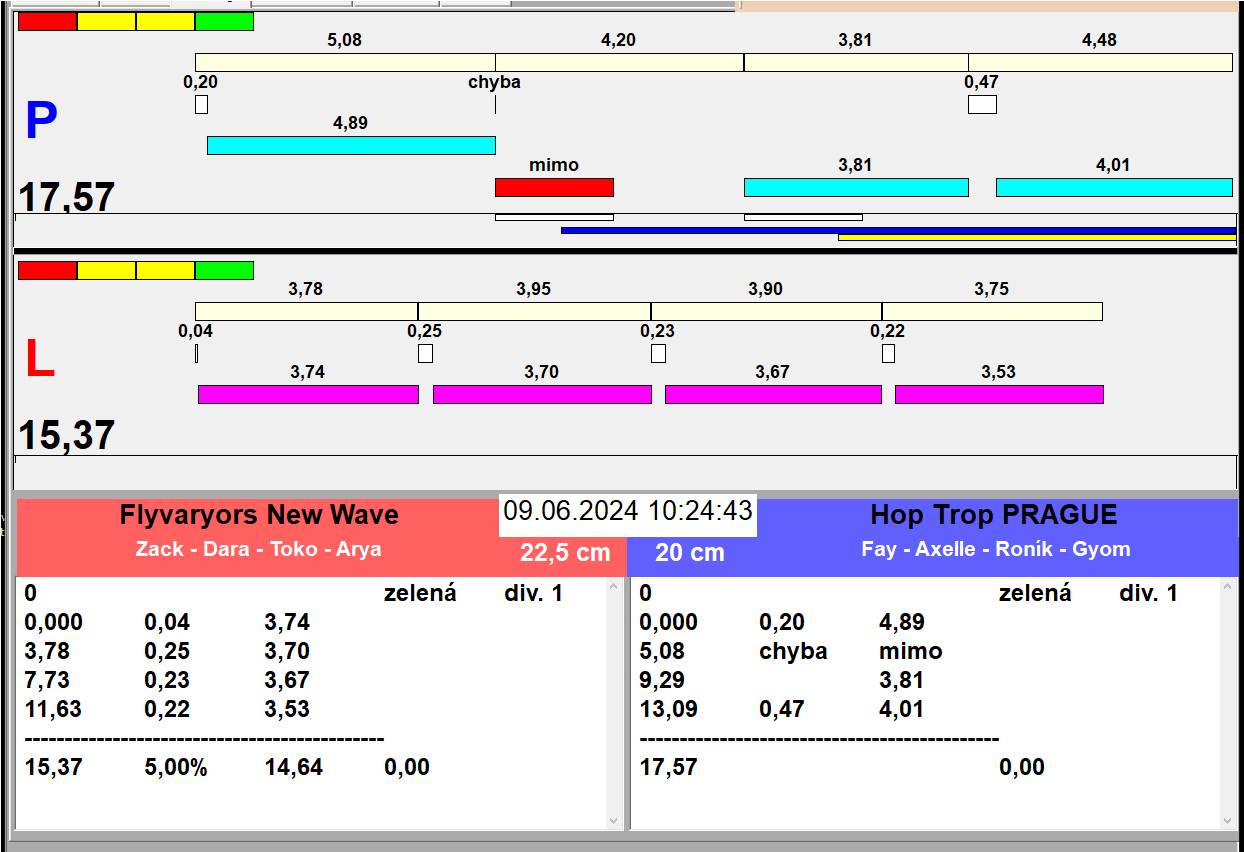
Task: Click the magenta 3,53 run bar
Action: tap(998, 394)
